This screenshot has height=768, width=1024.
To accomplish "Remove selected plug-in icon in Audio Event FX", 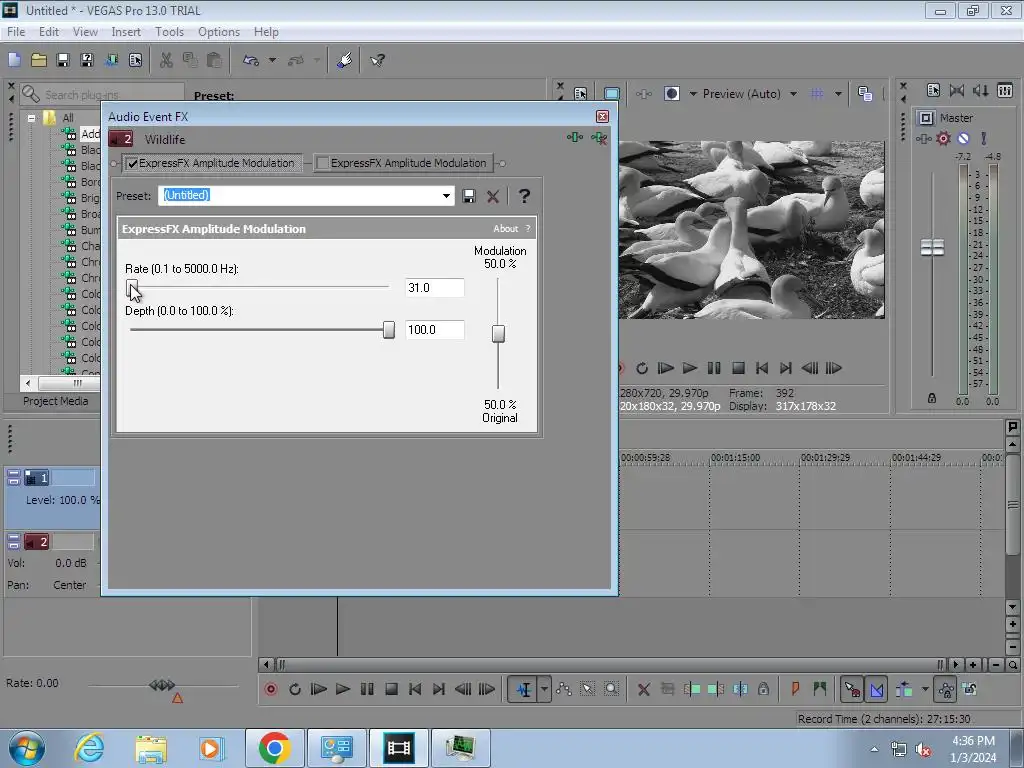I will pos(599,137).
